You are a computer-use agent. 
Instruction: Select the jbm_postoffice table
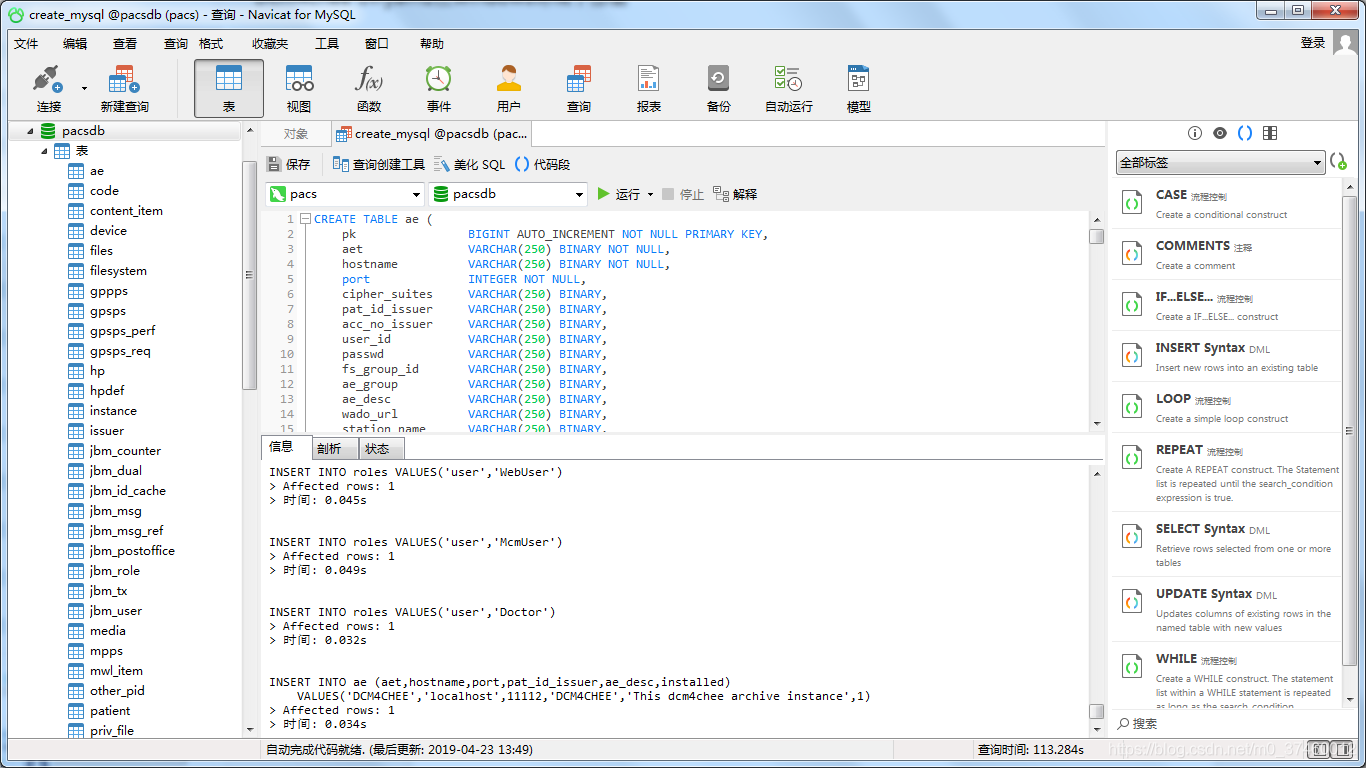pos(132,550)
